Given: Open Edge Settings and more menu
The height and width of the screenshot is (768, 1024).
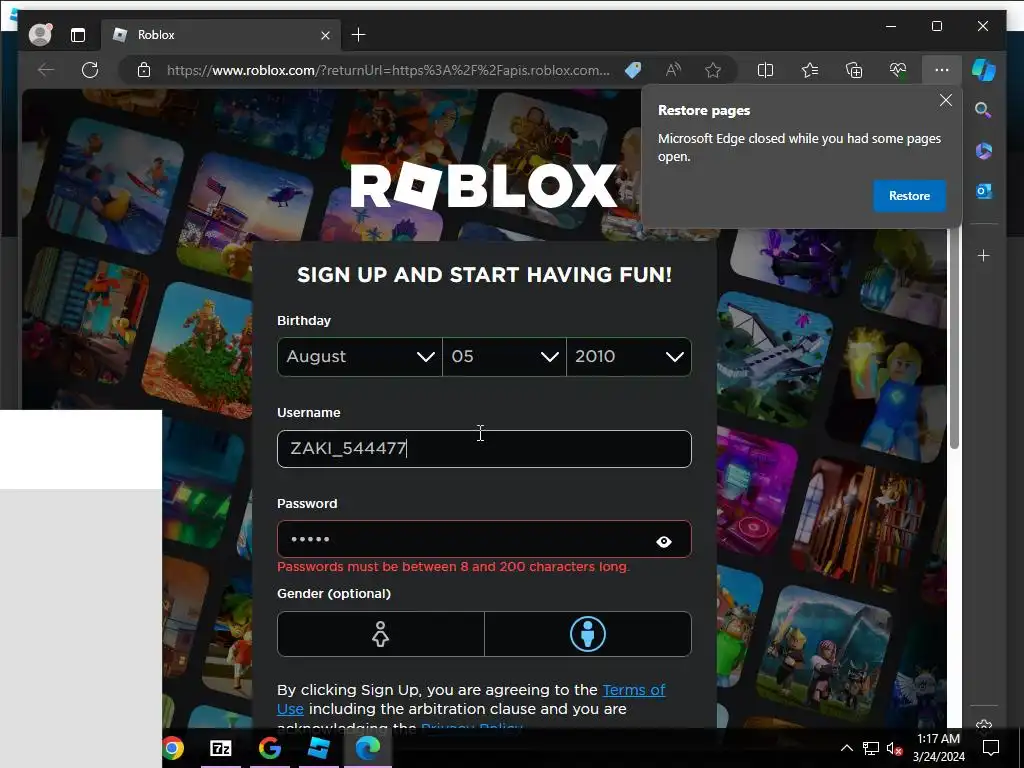Looking at the screenshot, I should coord(942,70).
